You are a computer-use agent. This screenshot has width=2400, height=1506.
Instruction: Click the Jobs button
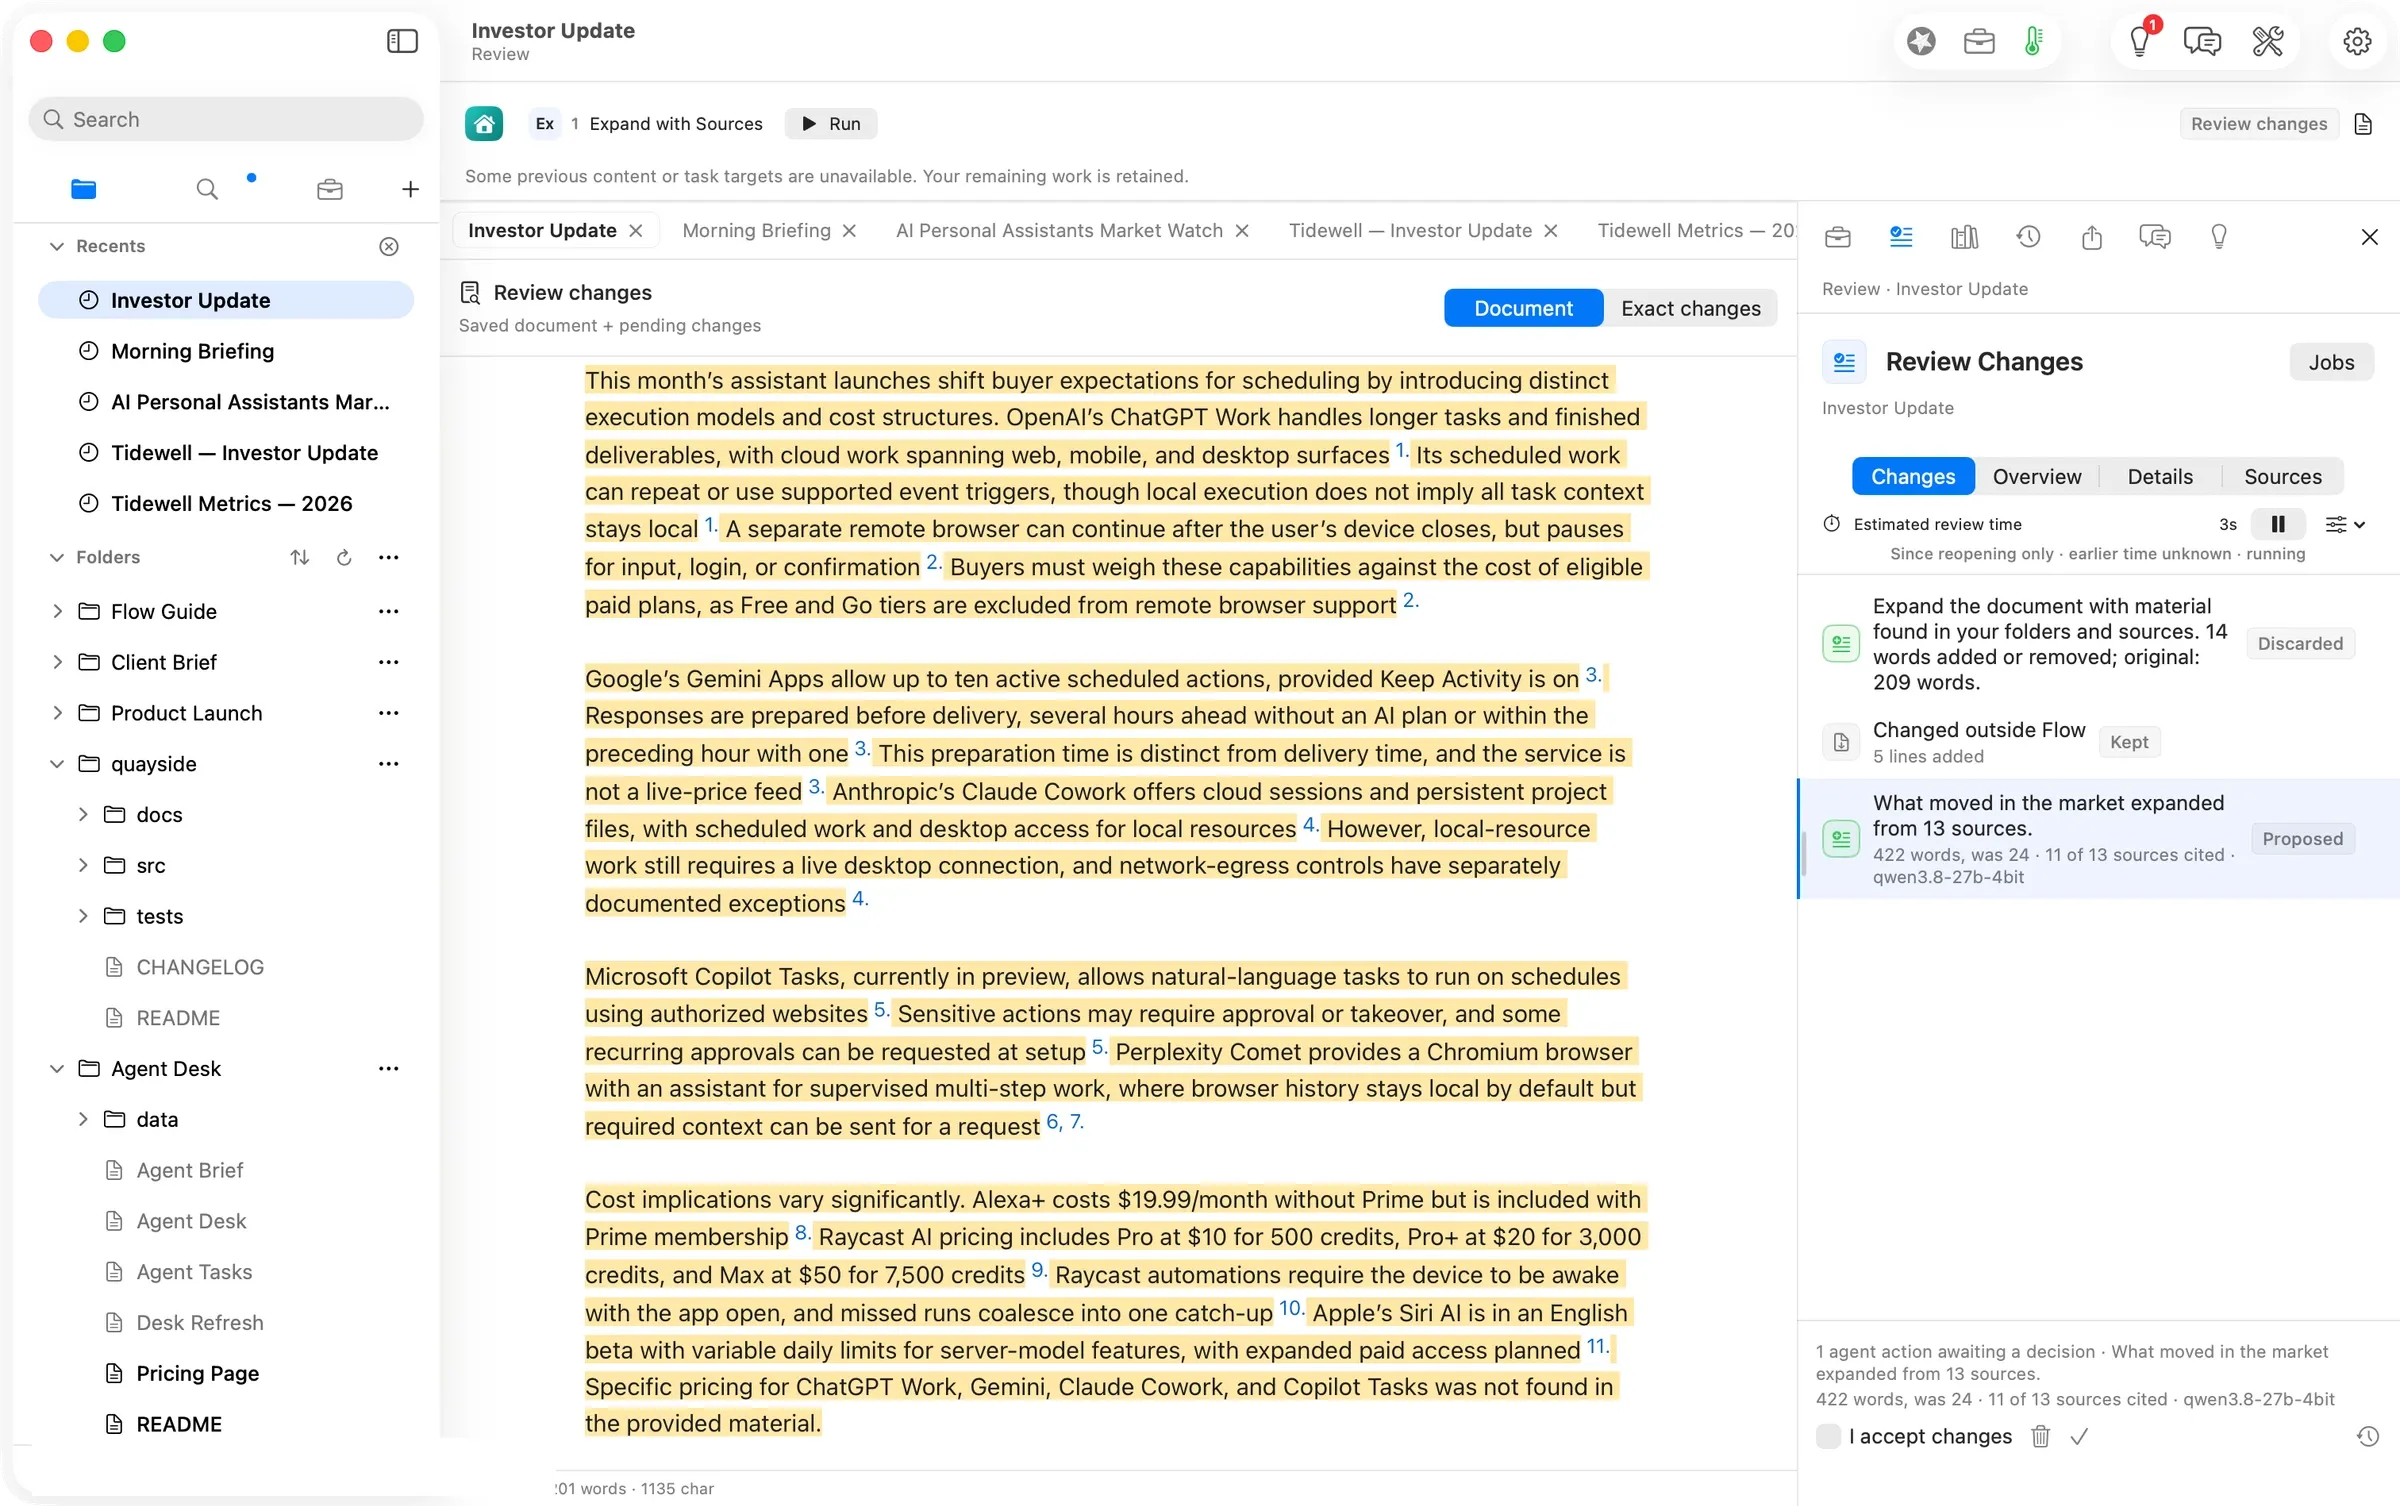coord(2331,362)
